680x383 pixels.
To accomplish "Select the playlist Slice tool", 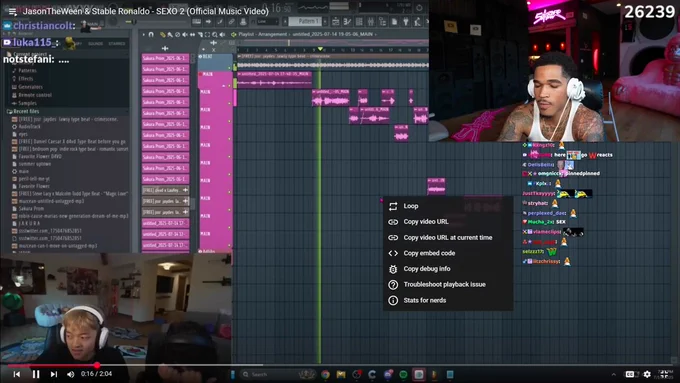I will tap(200, 34).
